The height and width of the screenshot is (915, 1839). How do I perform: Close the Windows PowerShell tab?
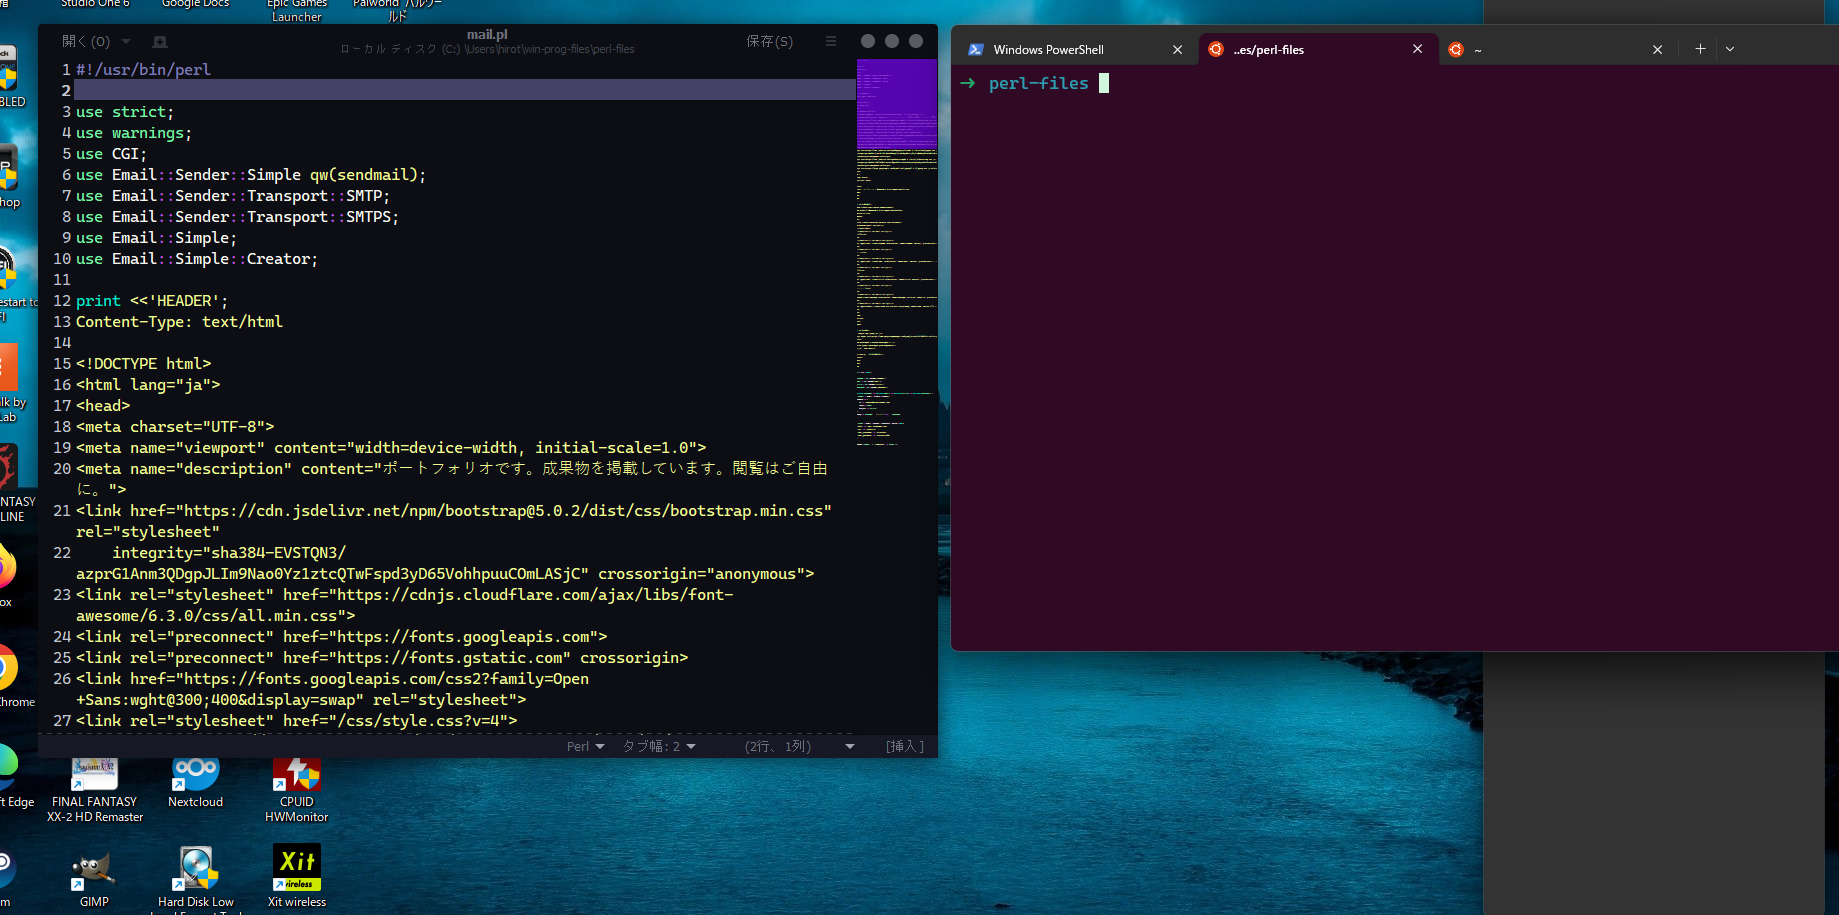coord(1177,50)
